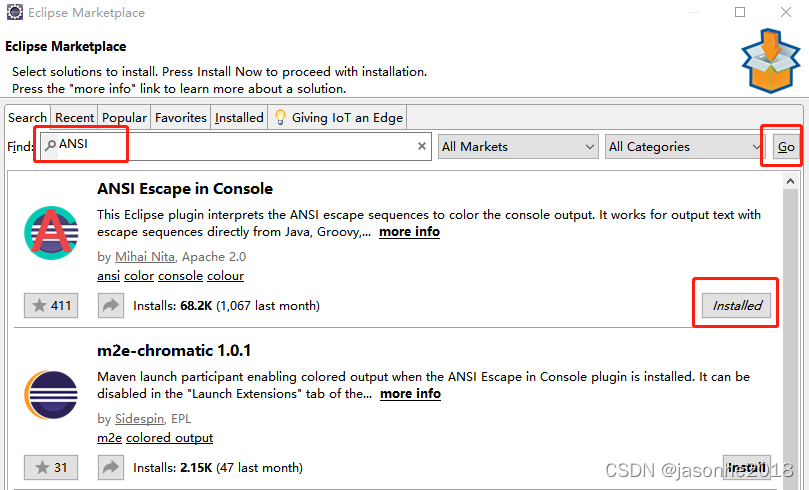Open the Favorites tab
The image size is (809, 490).
point(181,118)
